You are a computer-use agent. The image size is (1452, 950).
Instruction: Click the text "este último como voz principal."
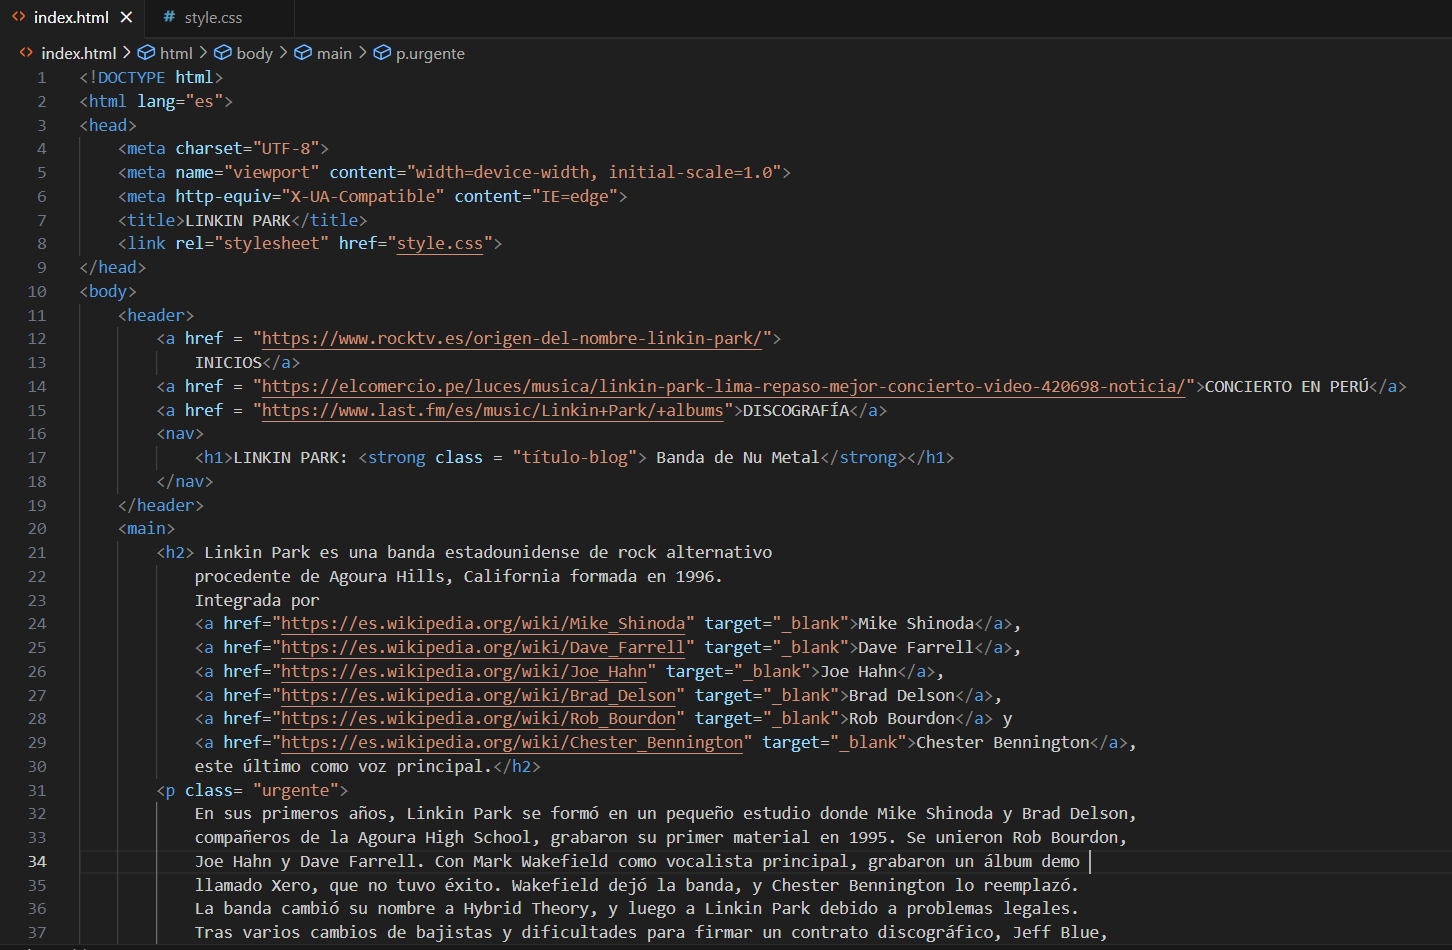coord(343,767)
